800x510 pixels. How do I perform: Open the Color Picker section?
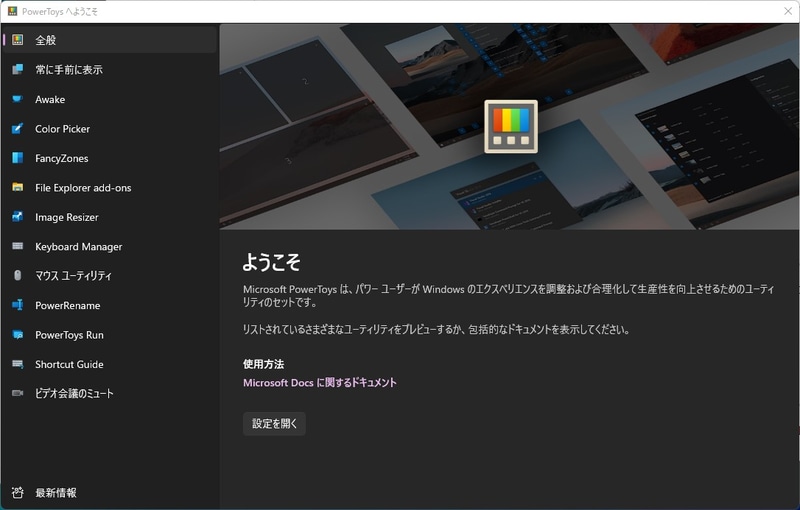click(110, 129)
